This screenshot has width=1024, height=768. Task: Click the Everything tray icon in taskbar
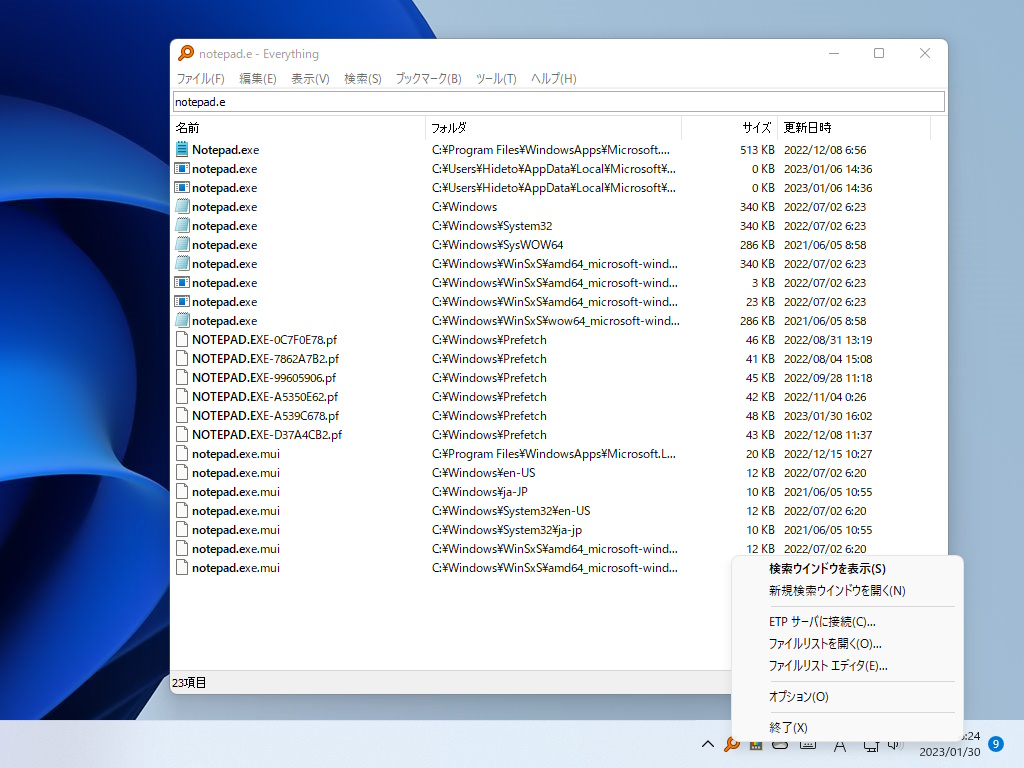click(731, 744)
